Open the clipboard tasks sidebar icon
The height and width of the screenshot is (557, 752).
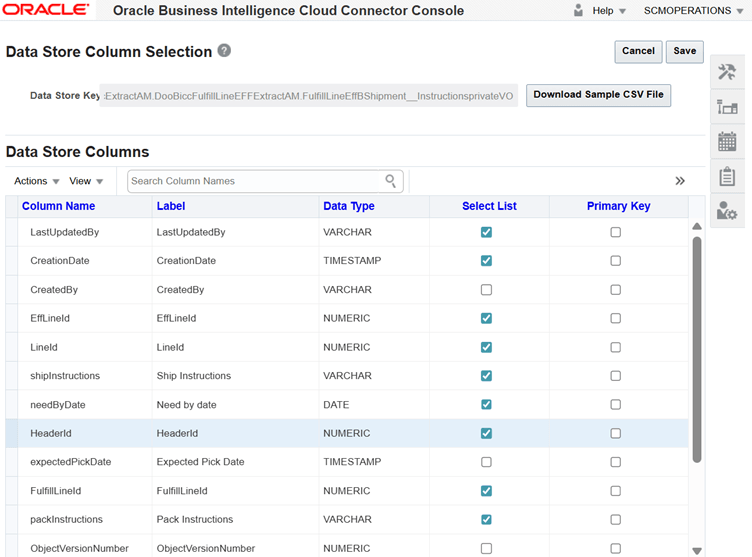tap(727, 176)
